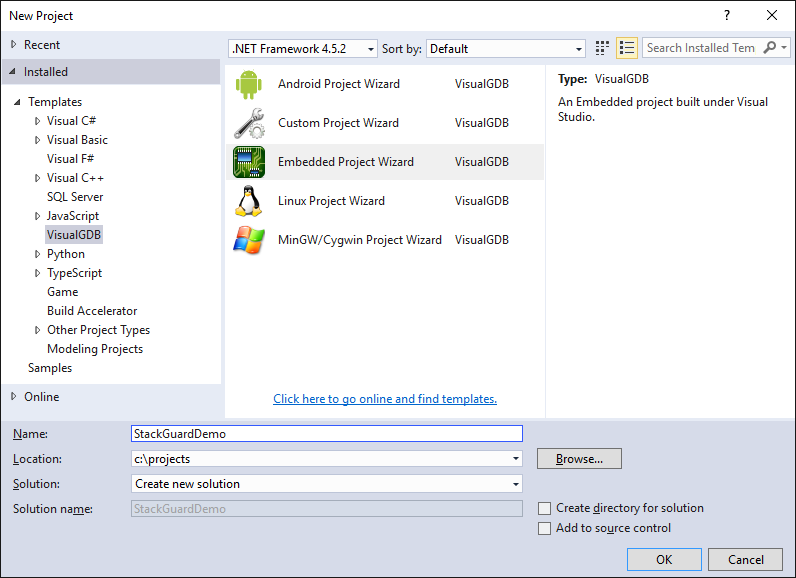The height and width of the screenshot is (578, 796).
Task: Select the 'Custom Project Wizard' template name
Action: [338, 123]
